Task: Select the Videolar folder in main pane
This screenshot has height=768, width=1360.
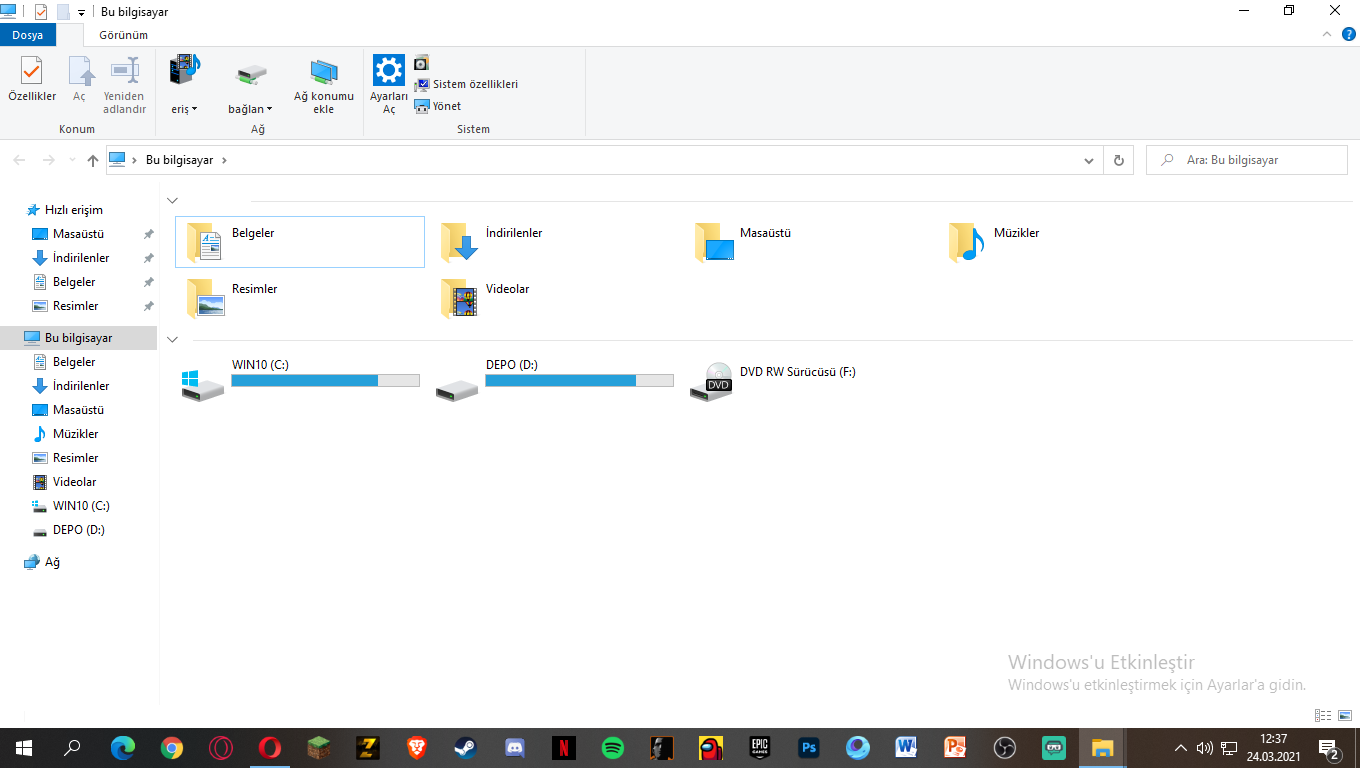Action: point(554,298)
